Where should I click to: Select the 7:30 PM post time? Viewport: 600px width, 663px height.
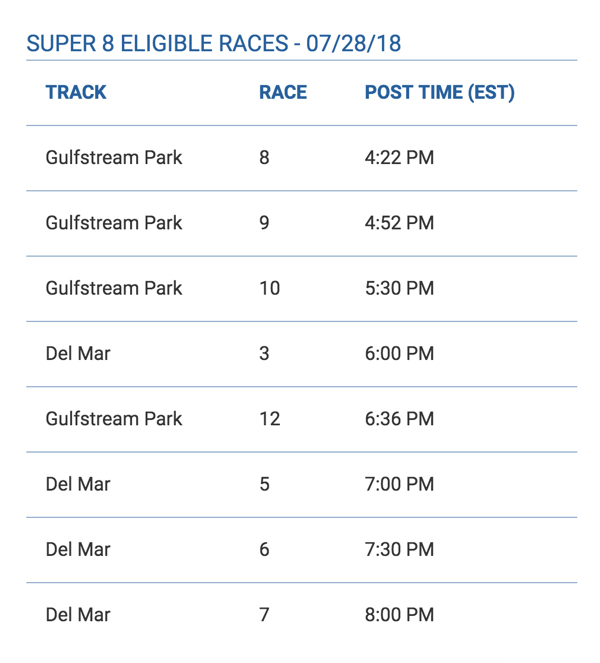tap(399, 549)
